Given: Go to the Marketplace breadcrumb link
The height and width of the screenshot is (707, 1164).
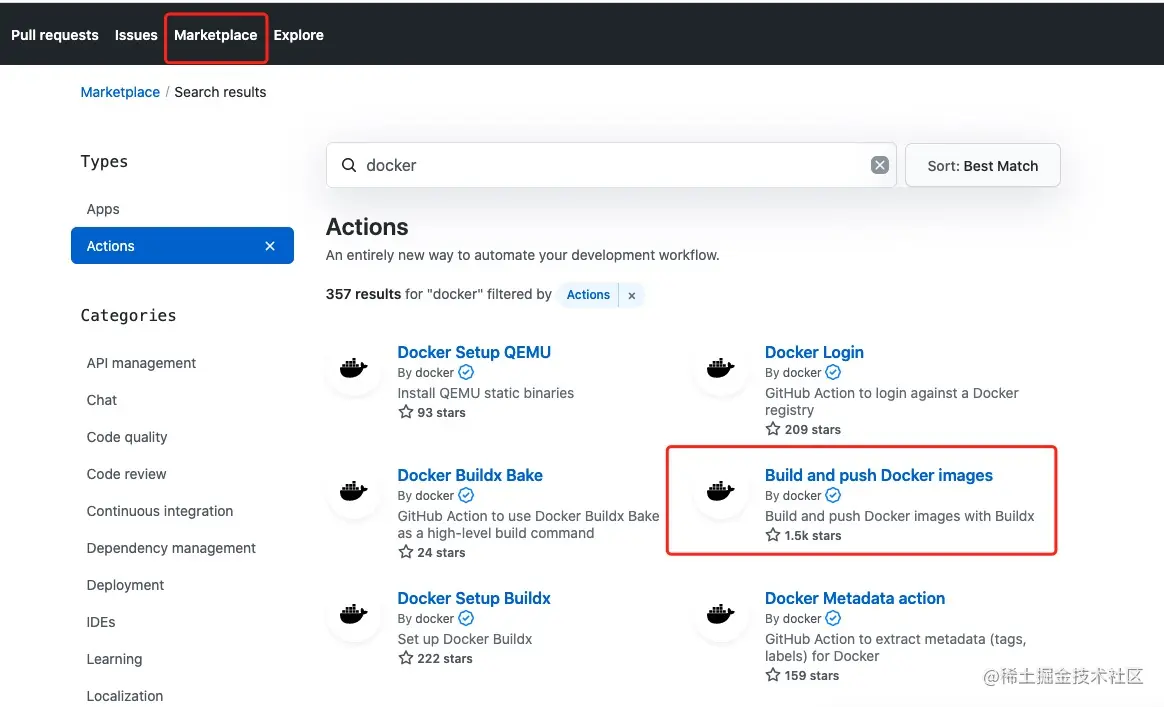Looking at the screenshot, I should click(120, 92).
